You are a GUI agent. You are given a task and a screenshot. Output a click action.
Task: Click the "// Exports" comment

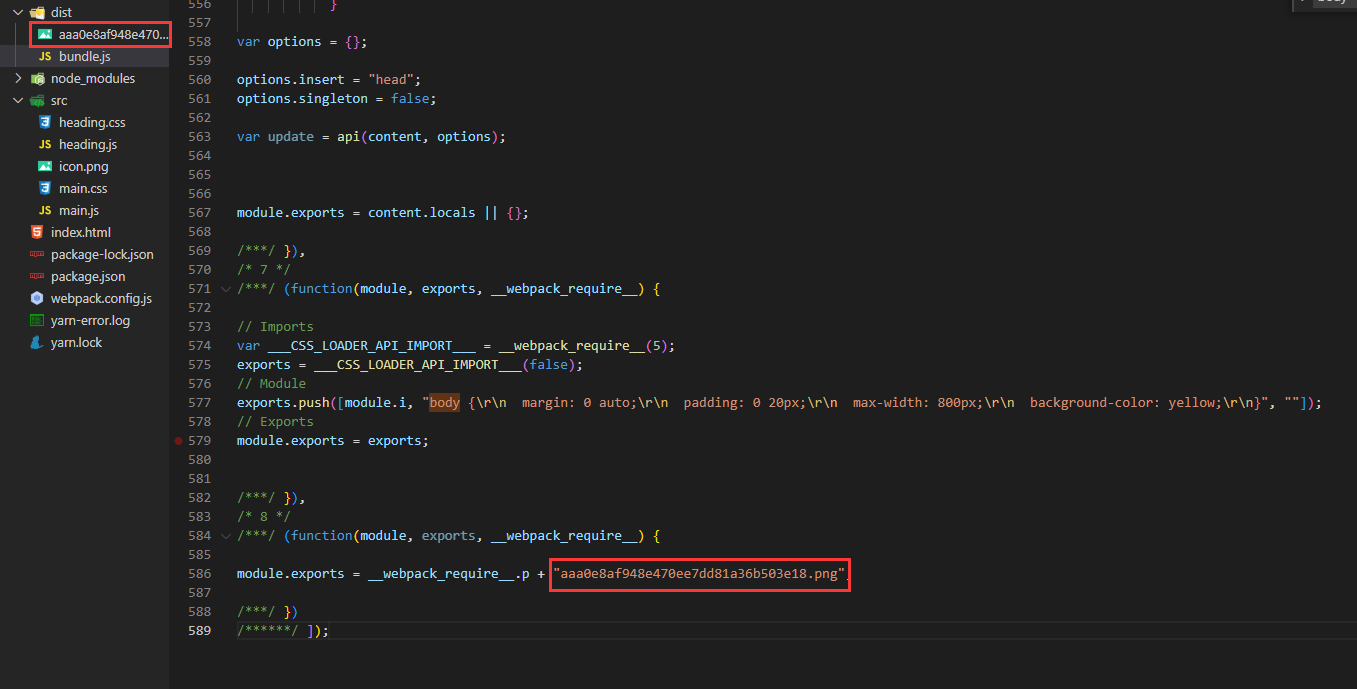pos(275,422)
